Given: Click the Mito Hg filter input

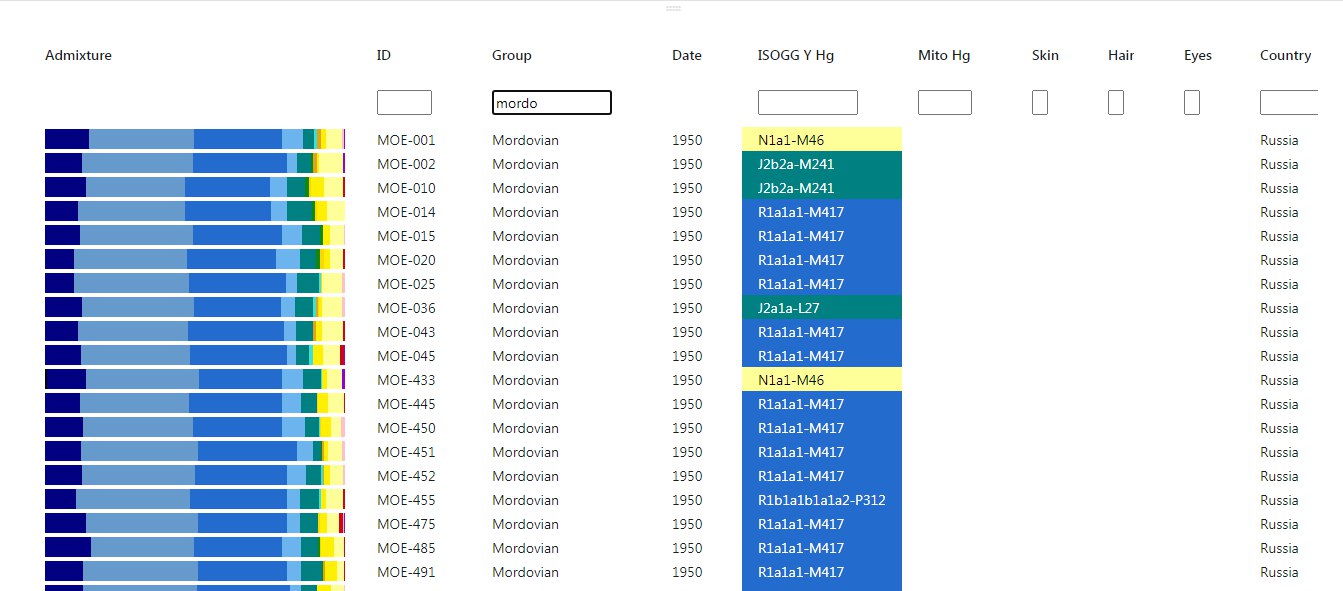Looking at the screenshot, I should point(945,102).
